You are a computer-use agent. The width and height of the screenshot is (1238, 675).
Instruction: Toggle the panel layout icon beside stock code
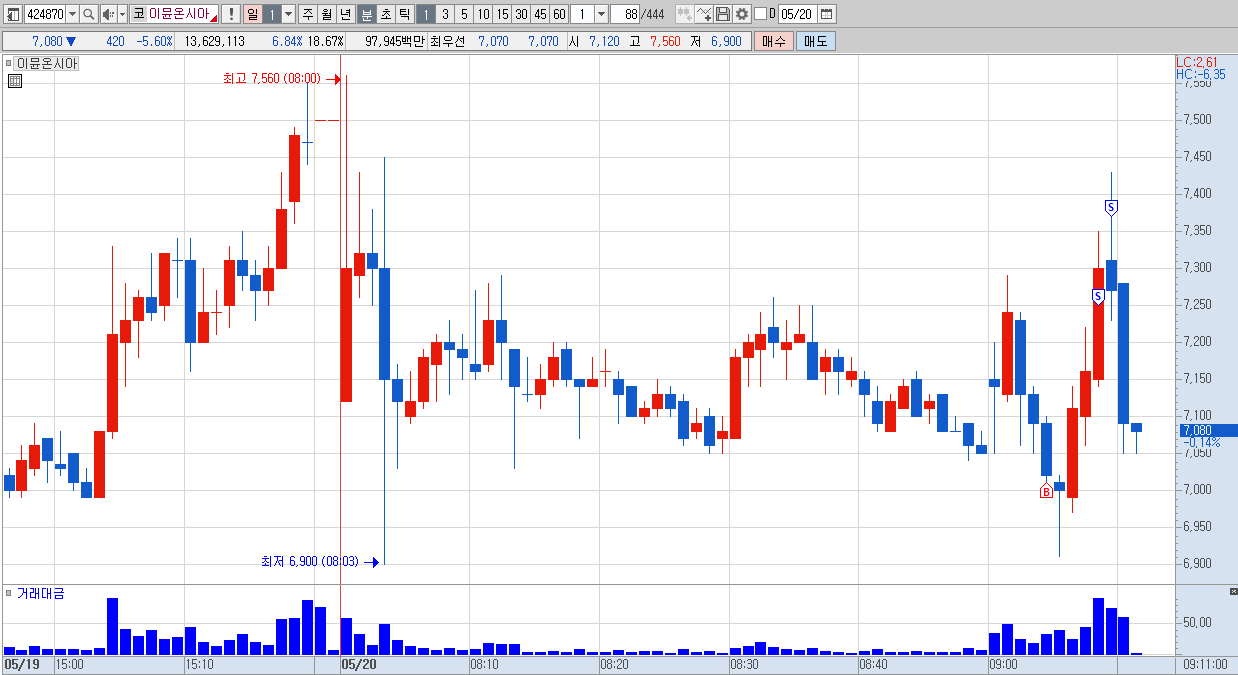(13, 14)
